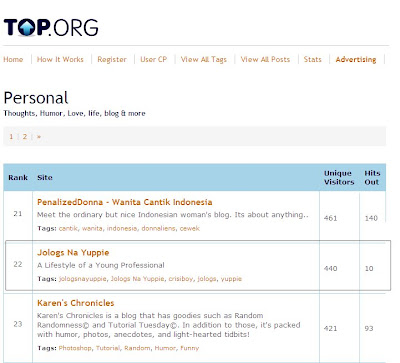Select the Humor tag
Screen dimensions: 400x363
165,348
